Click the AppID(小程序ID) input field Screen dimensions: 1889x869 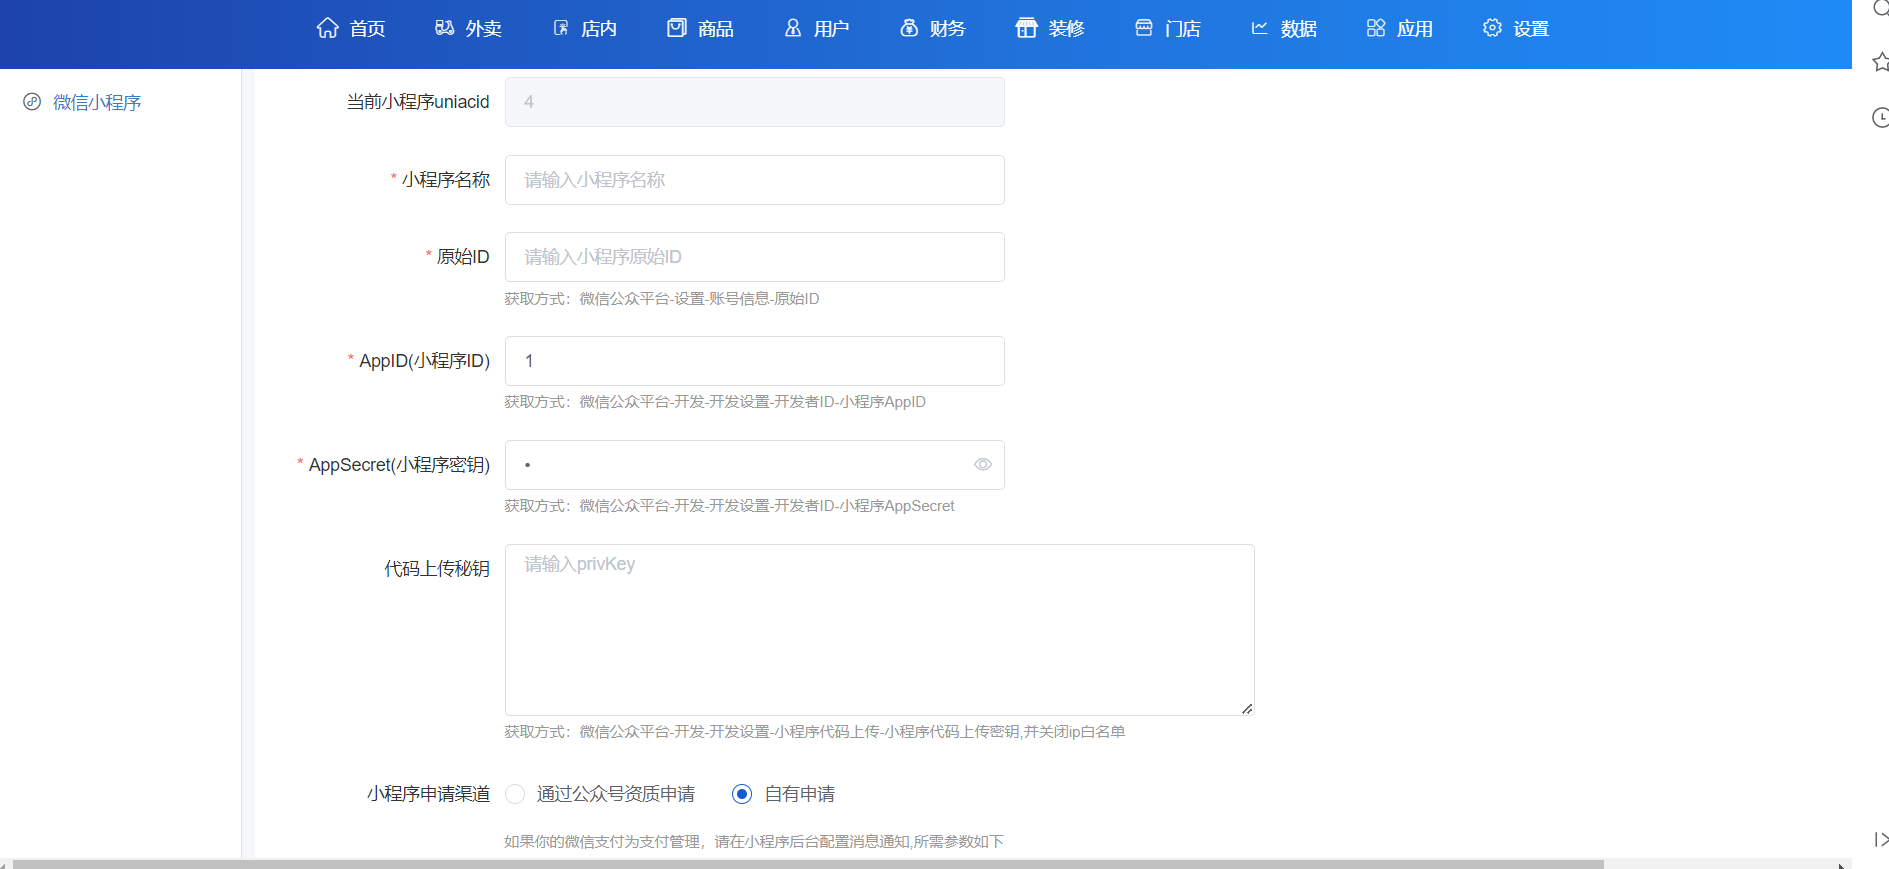click(x=754, y=361)
